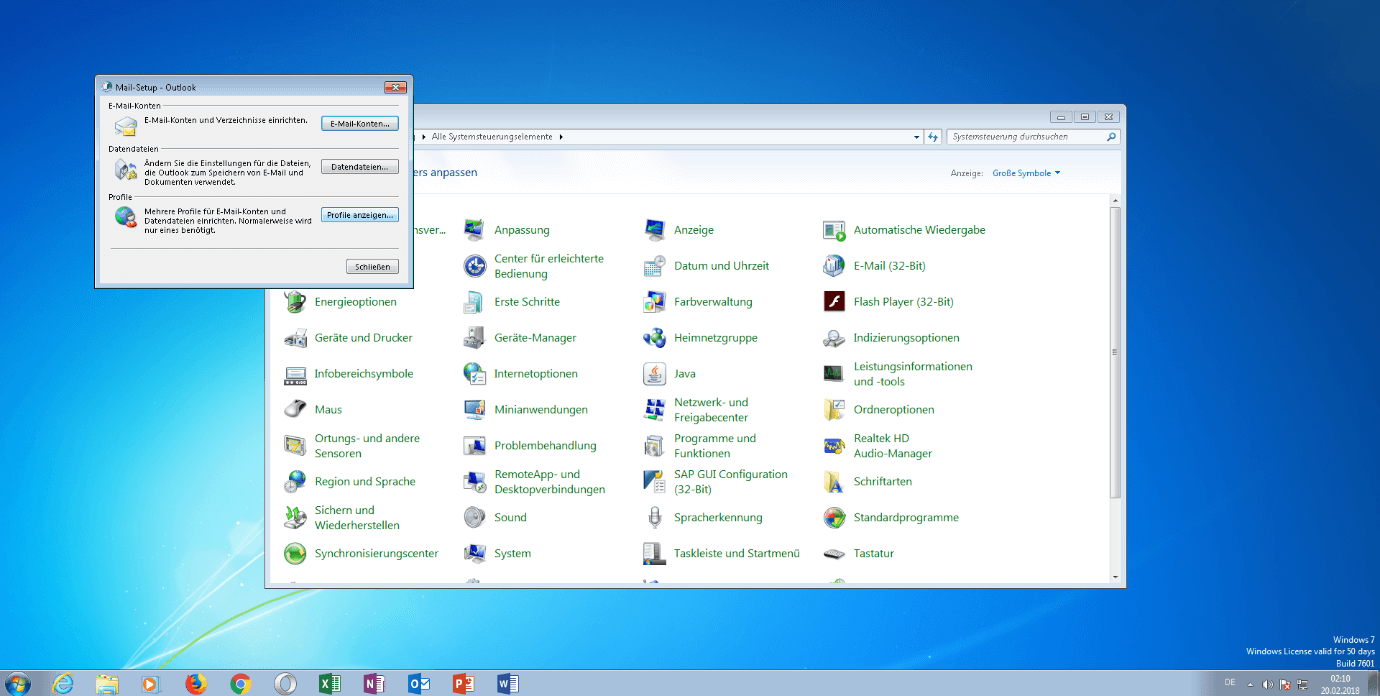
Task: Open the Geräte-Manager icon
Action: 474,338
